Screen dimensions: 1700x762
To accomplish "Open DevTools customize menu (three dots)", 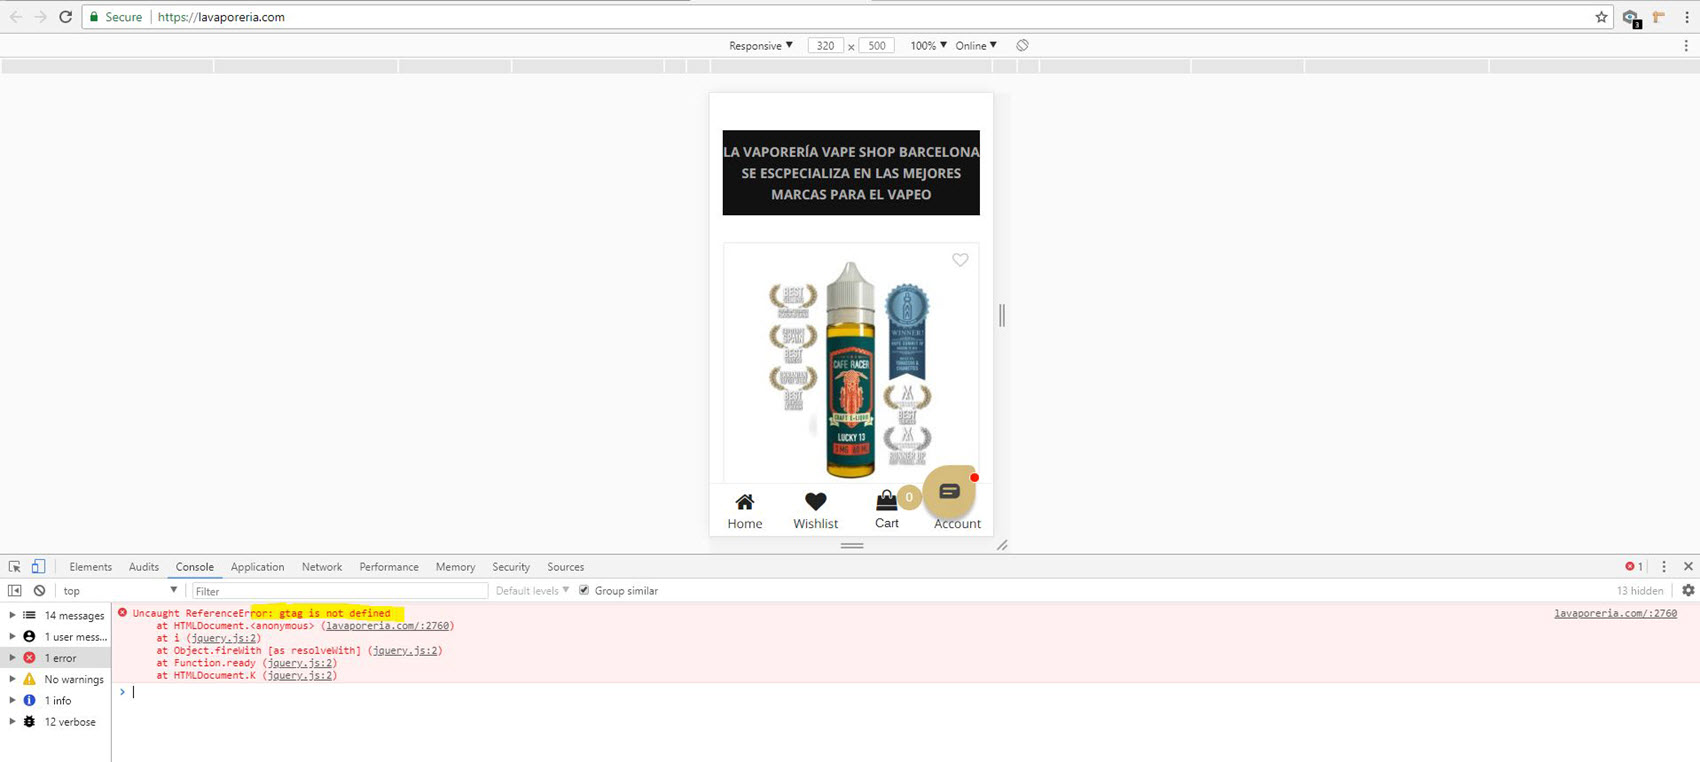I will coord(1664,567).
